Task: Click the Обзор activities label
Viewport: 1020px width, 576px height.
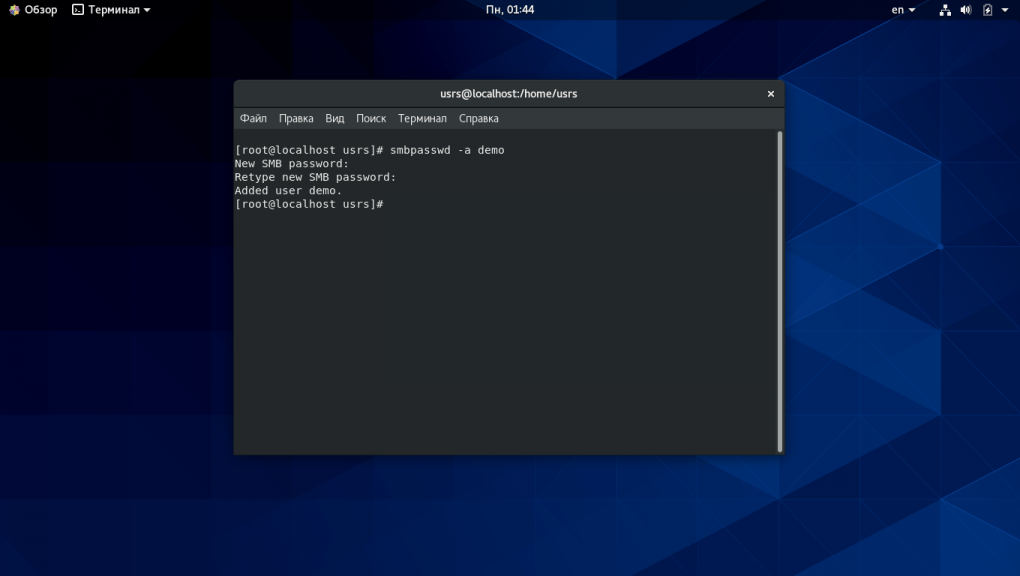Action: pos(41,10)
